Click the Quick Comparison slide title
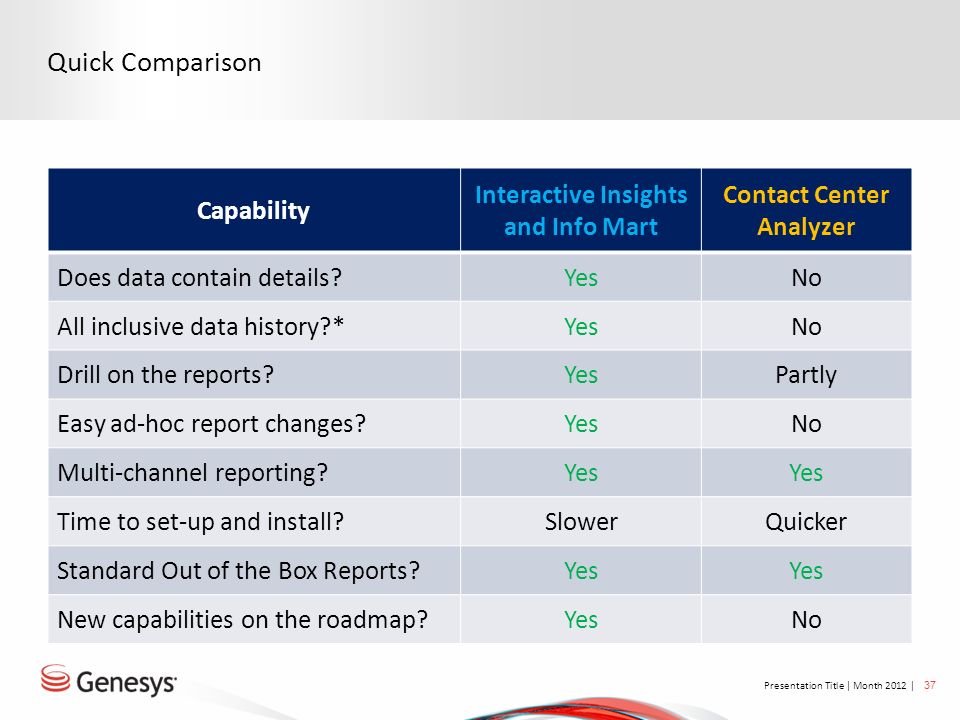 154,62
